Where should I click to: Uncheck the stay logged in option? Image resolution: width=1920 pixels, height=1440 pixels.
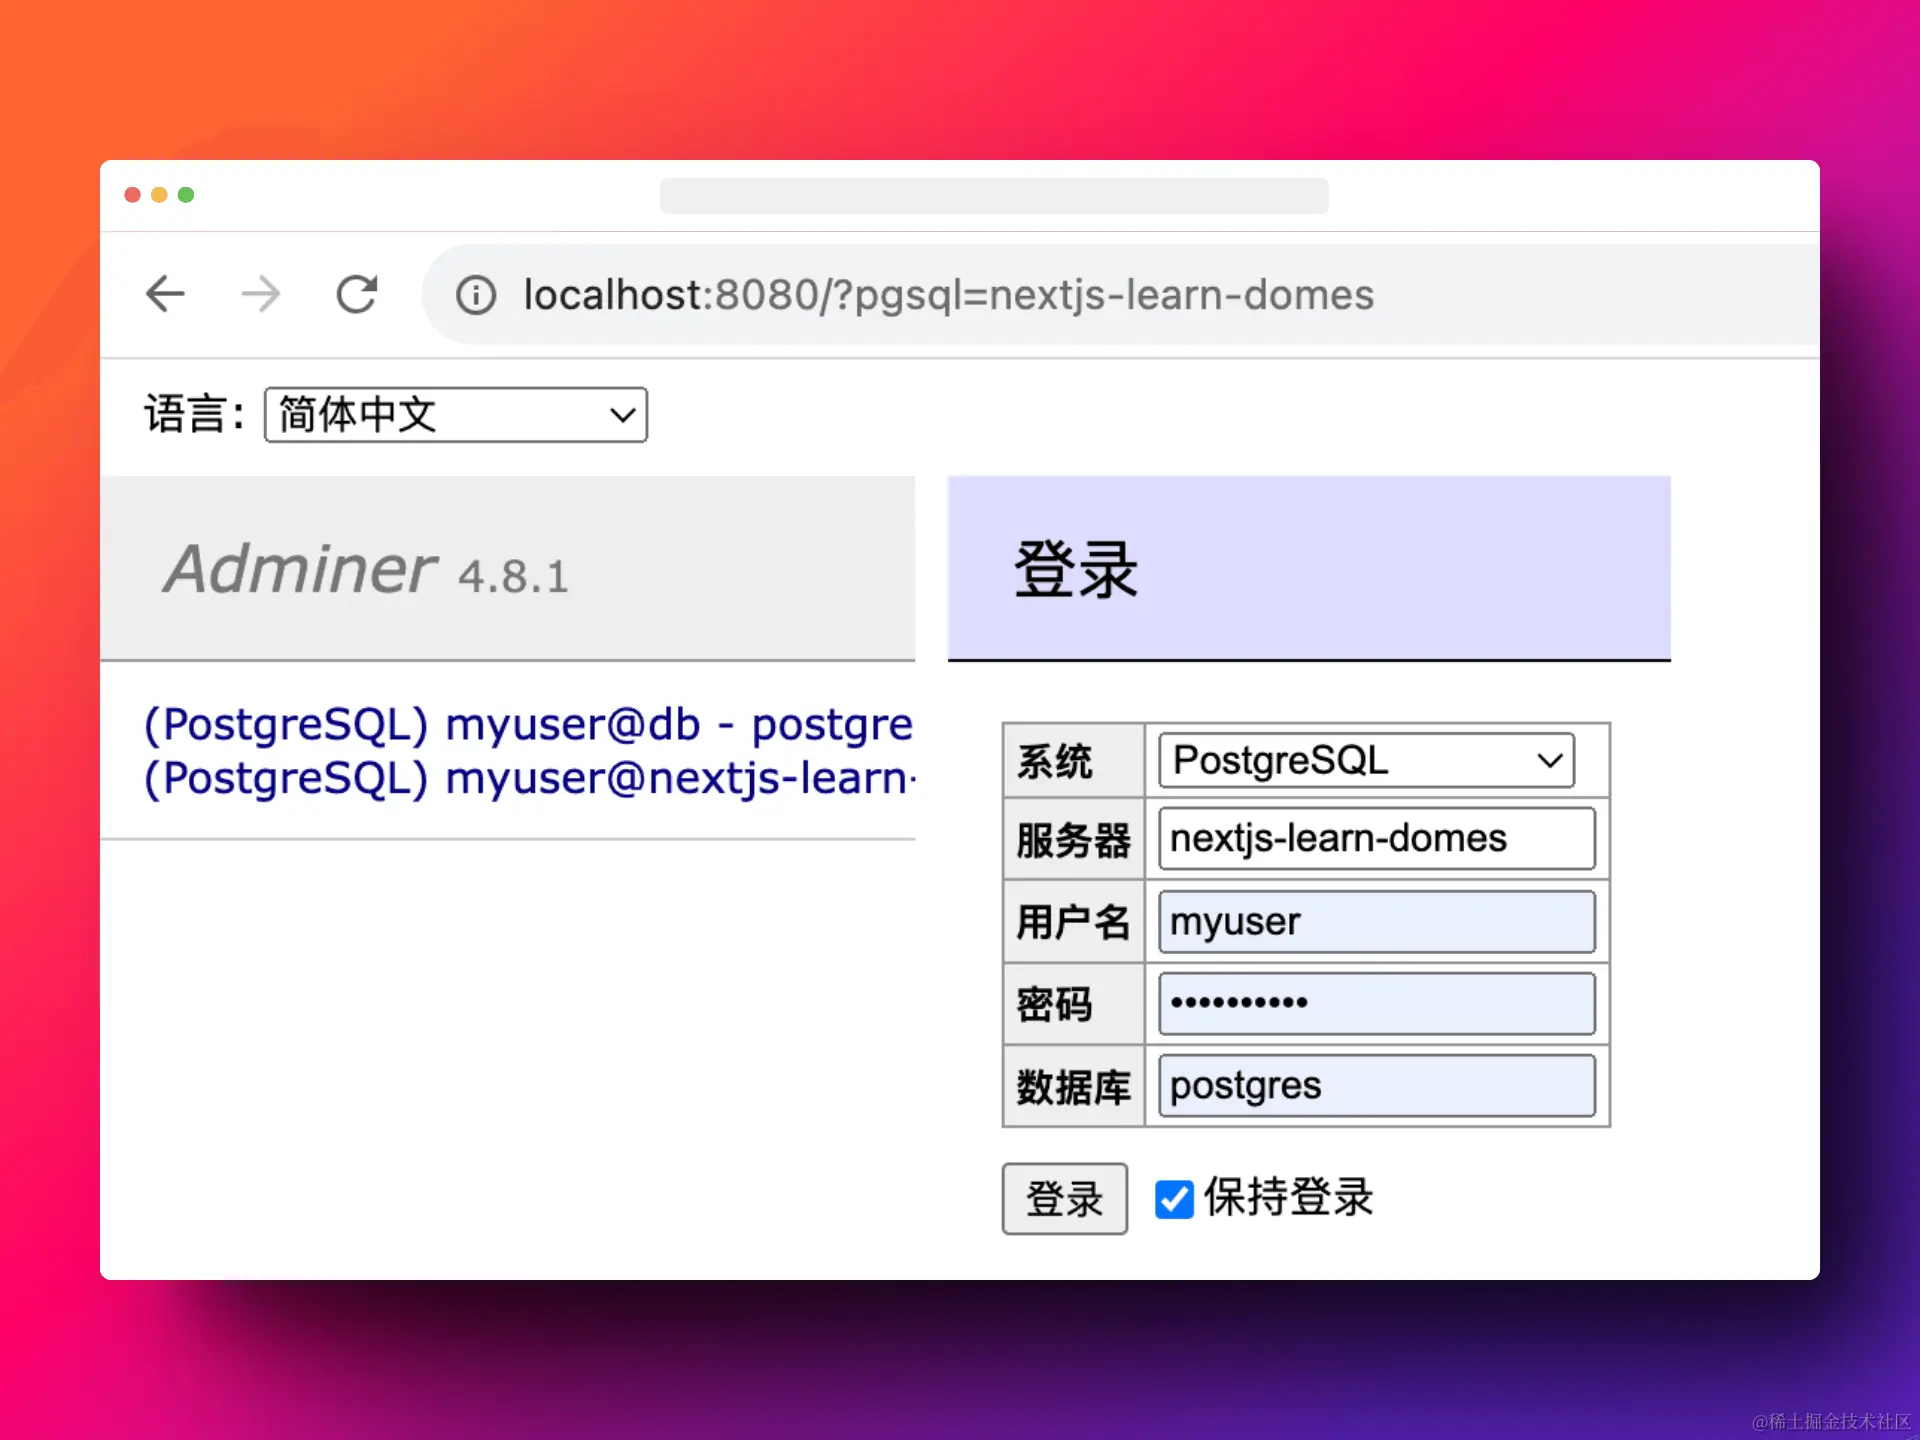[1173, 1199]
